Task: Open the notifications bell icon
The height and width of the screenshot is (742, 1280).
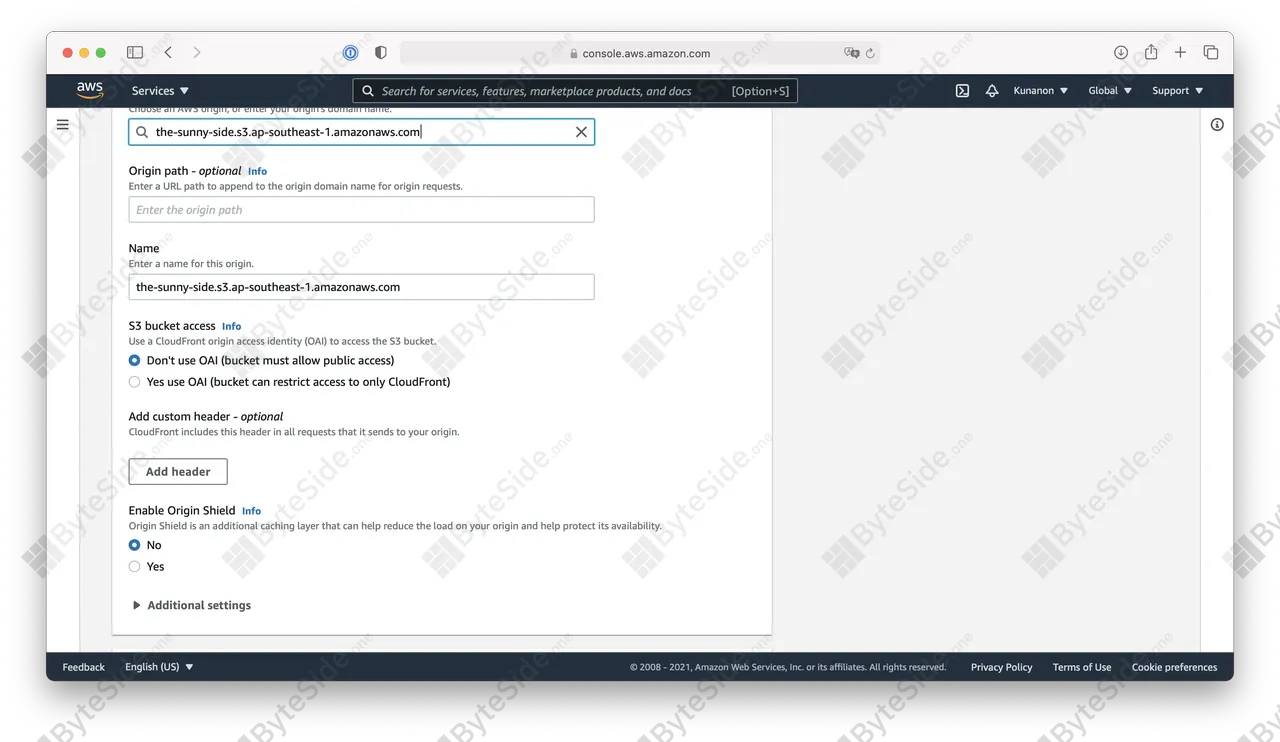Action: pos(992,91)
